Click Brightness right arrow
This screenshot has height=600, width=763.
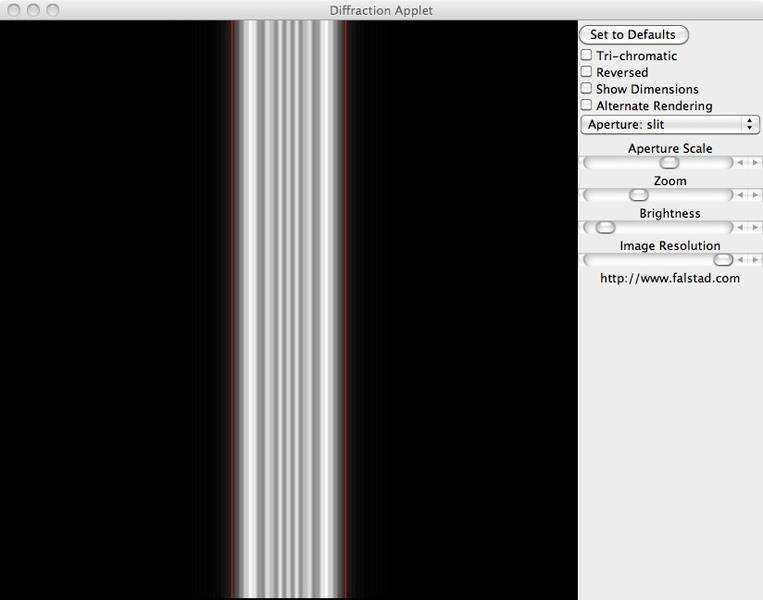coord(755,227)
